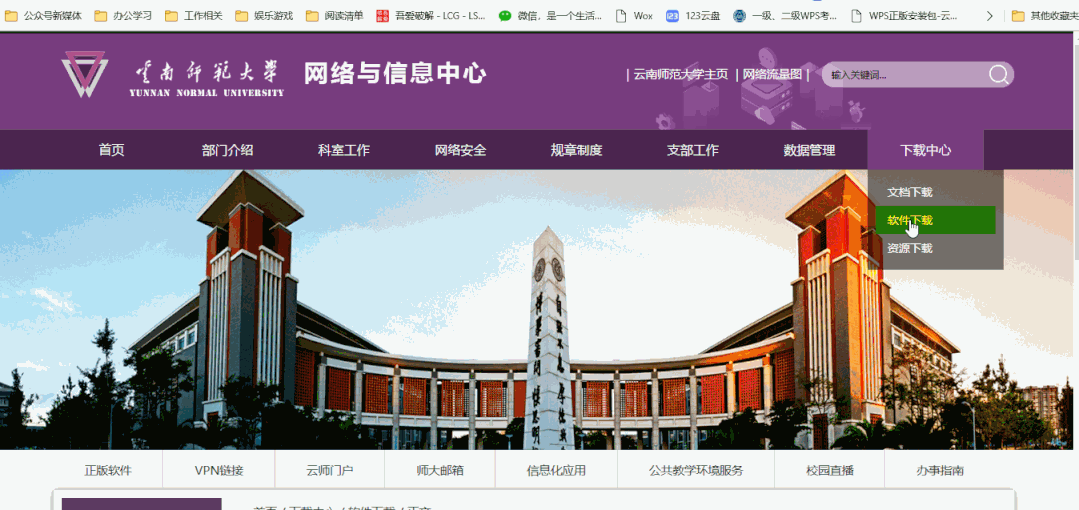Click the Yunnan Normal University triangle logo
1079x510 pixels.
click(84, 74)
